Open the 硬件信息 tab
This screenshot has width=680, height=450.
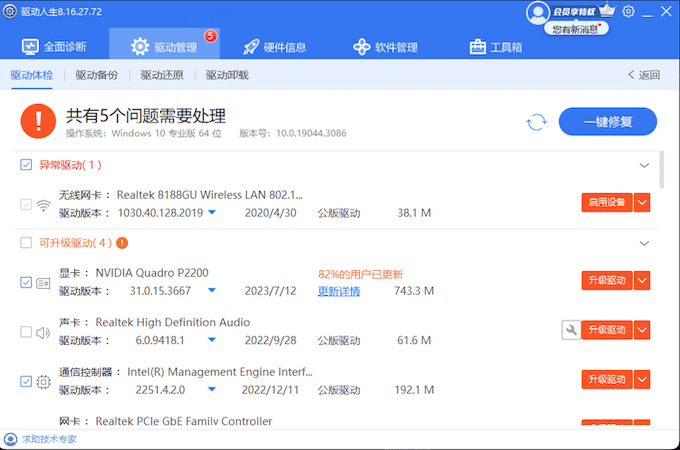click(275, 47)
